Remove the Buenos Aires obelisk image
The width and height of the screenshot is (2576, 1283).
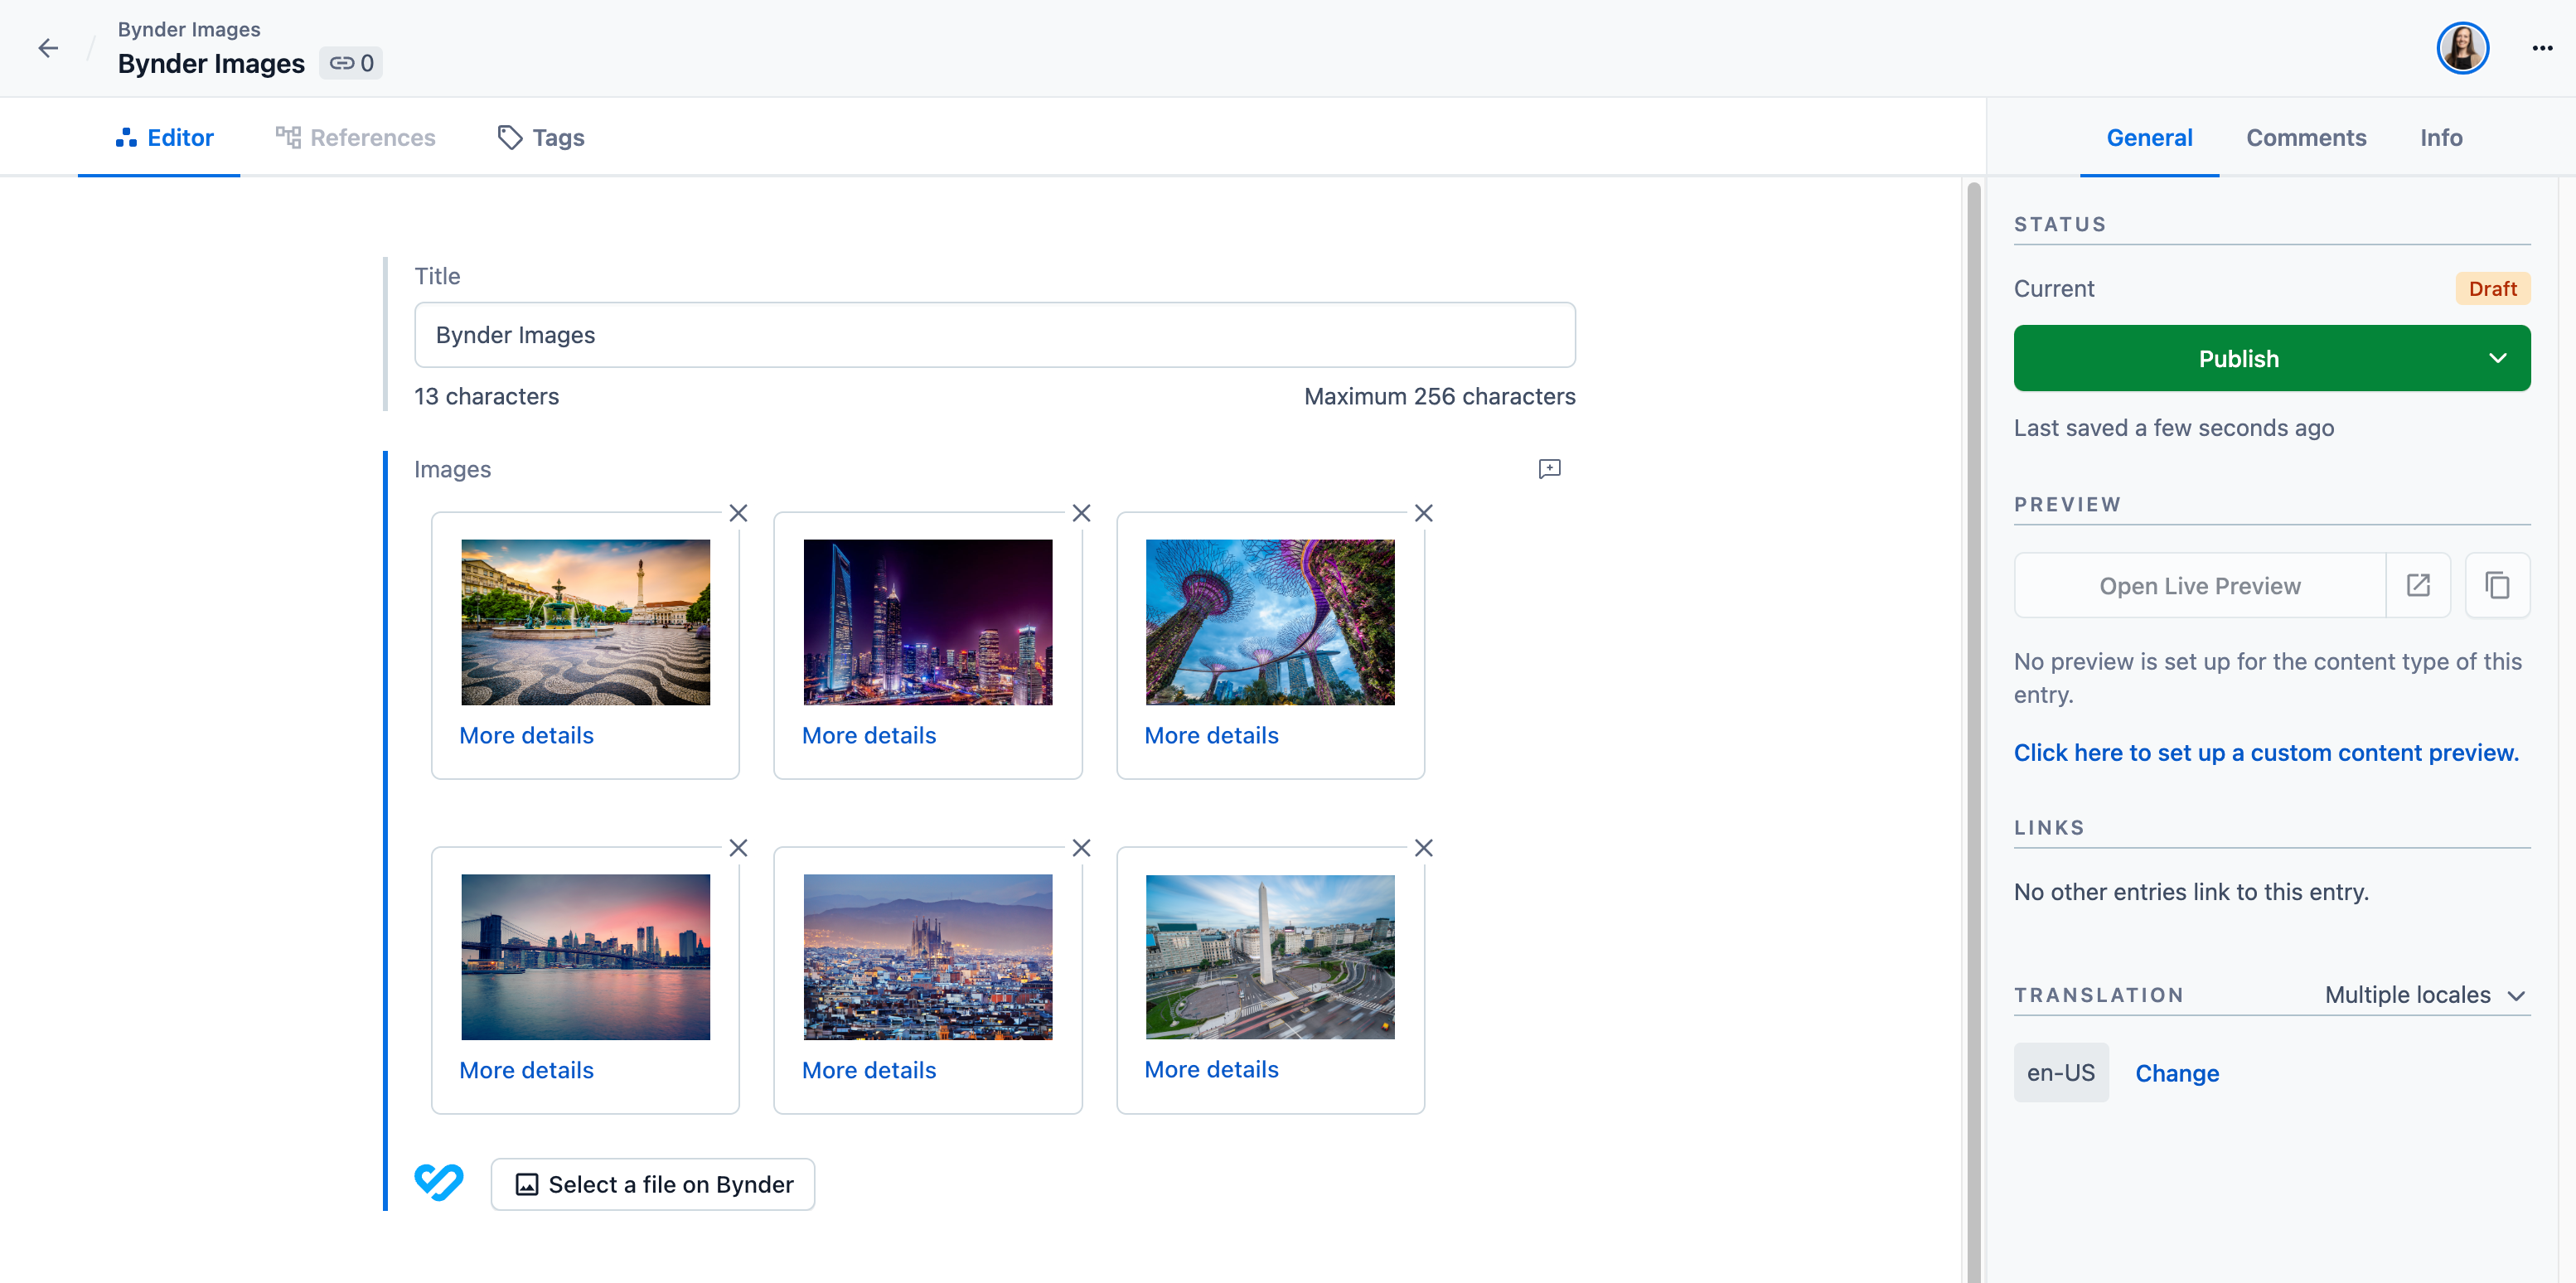1424,848
